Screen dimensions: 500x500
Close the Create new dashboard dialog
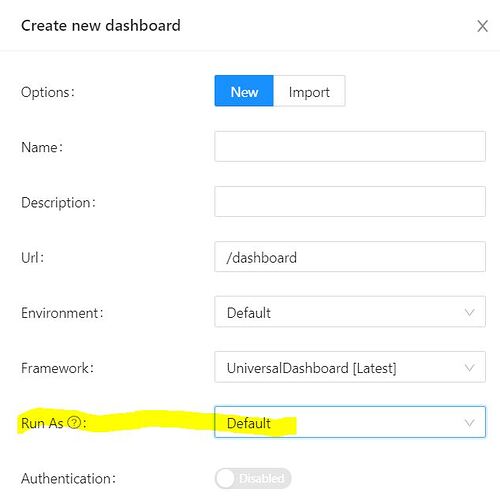482,26
